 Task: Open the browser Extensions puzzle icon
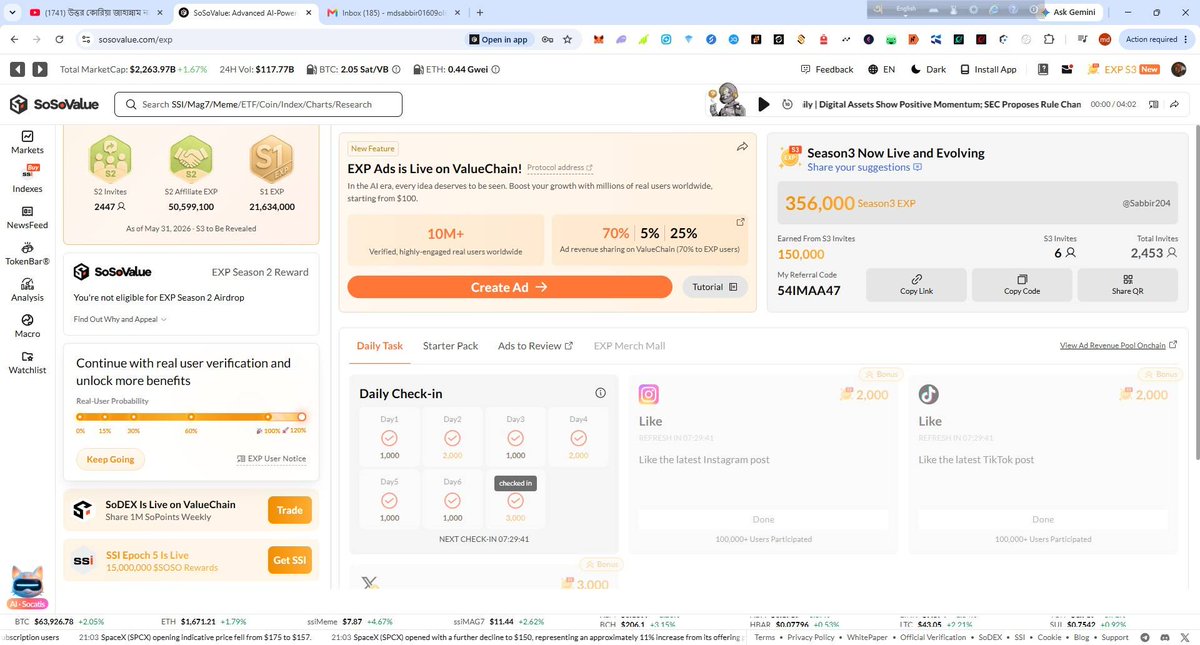coord(1049,39)
